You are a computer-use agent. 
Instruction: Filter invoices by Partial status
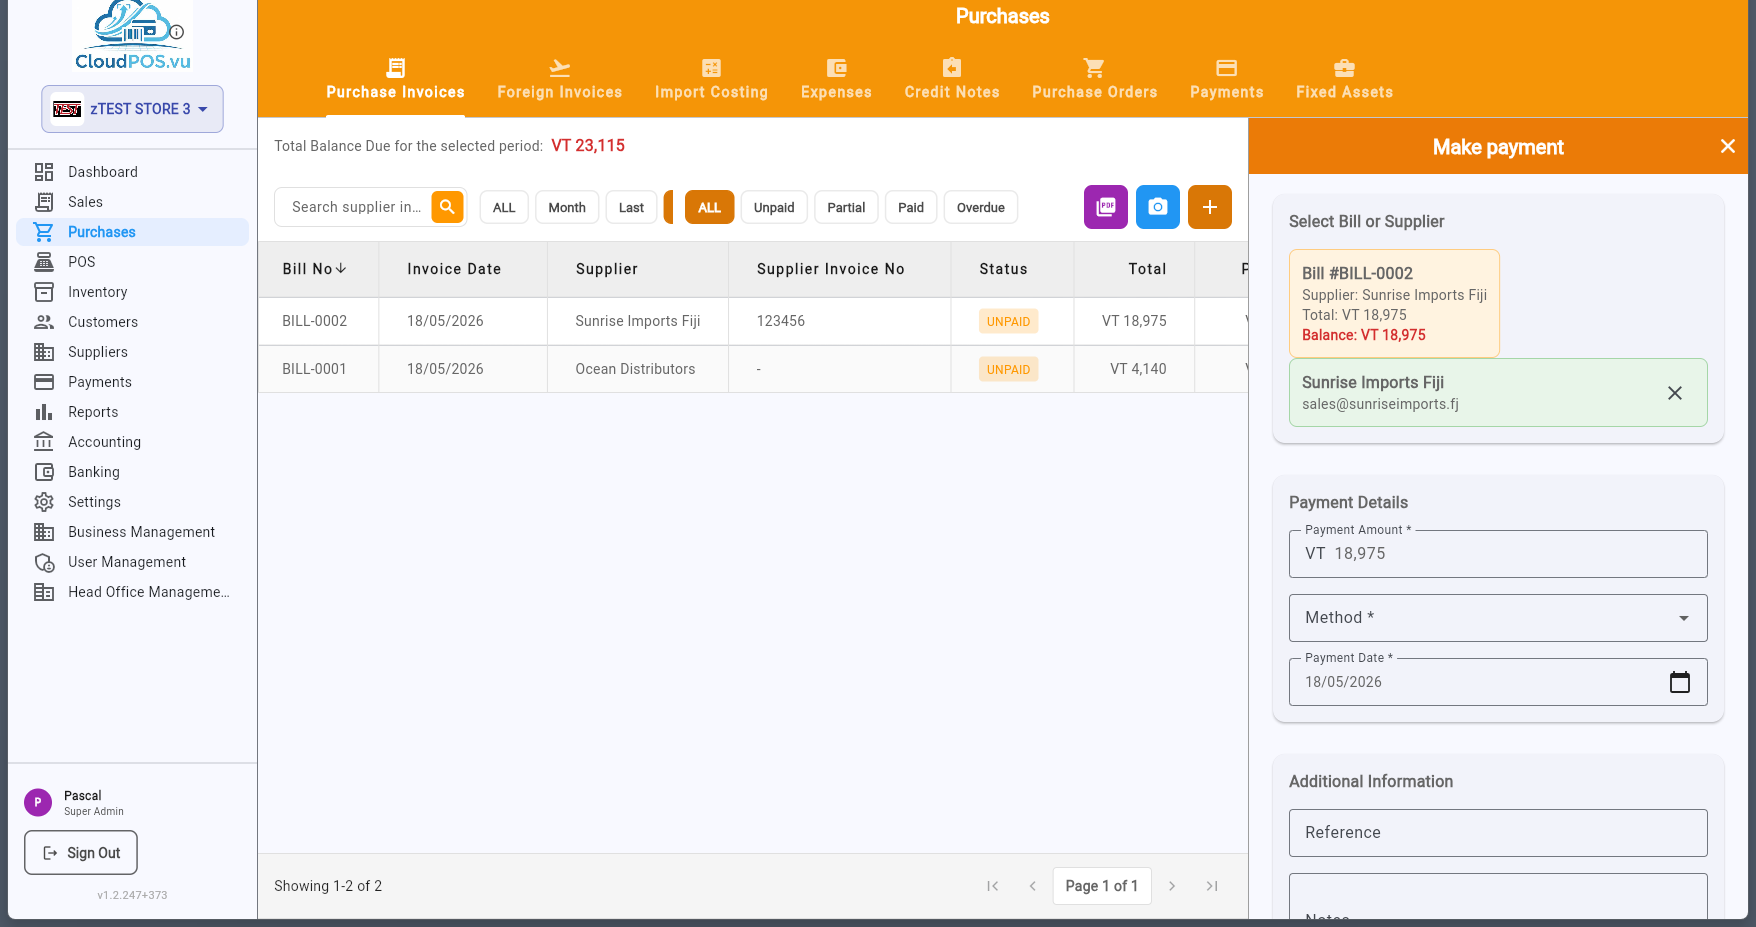pyautogui.click(x=846, y=207)
